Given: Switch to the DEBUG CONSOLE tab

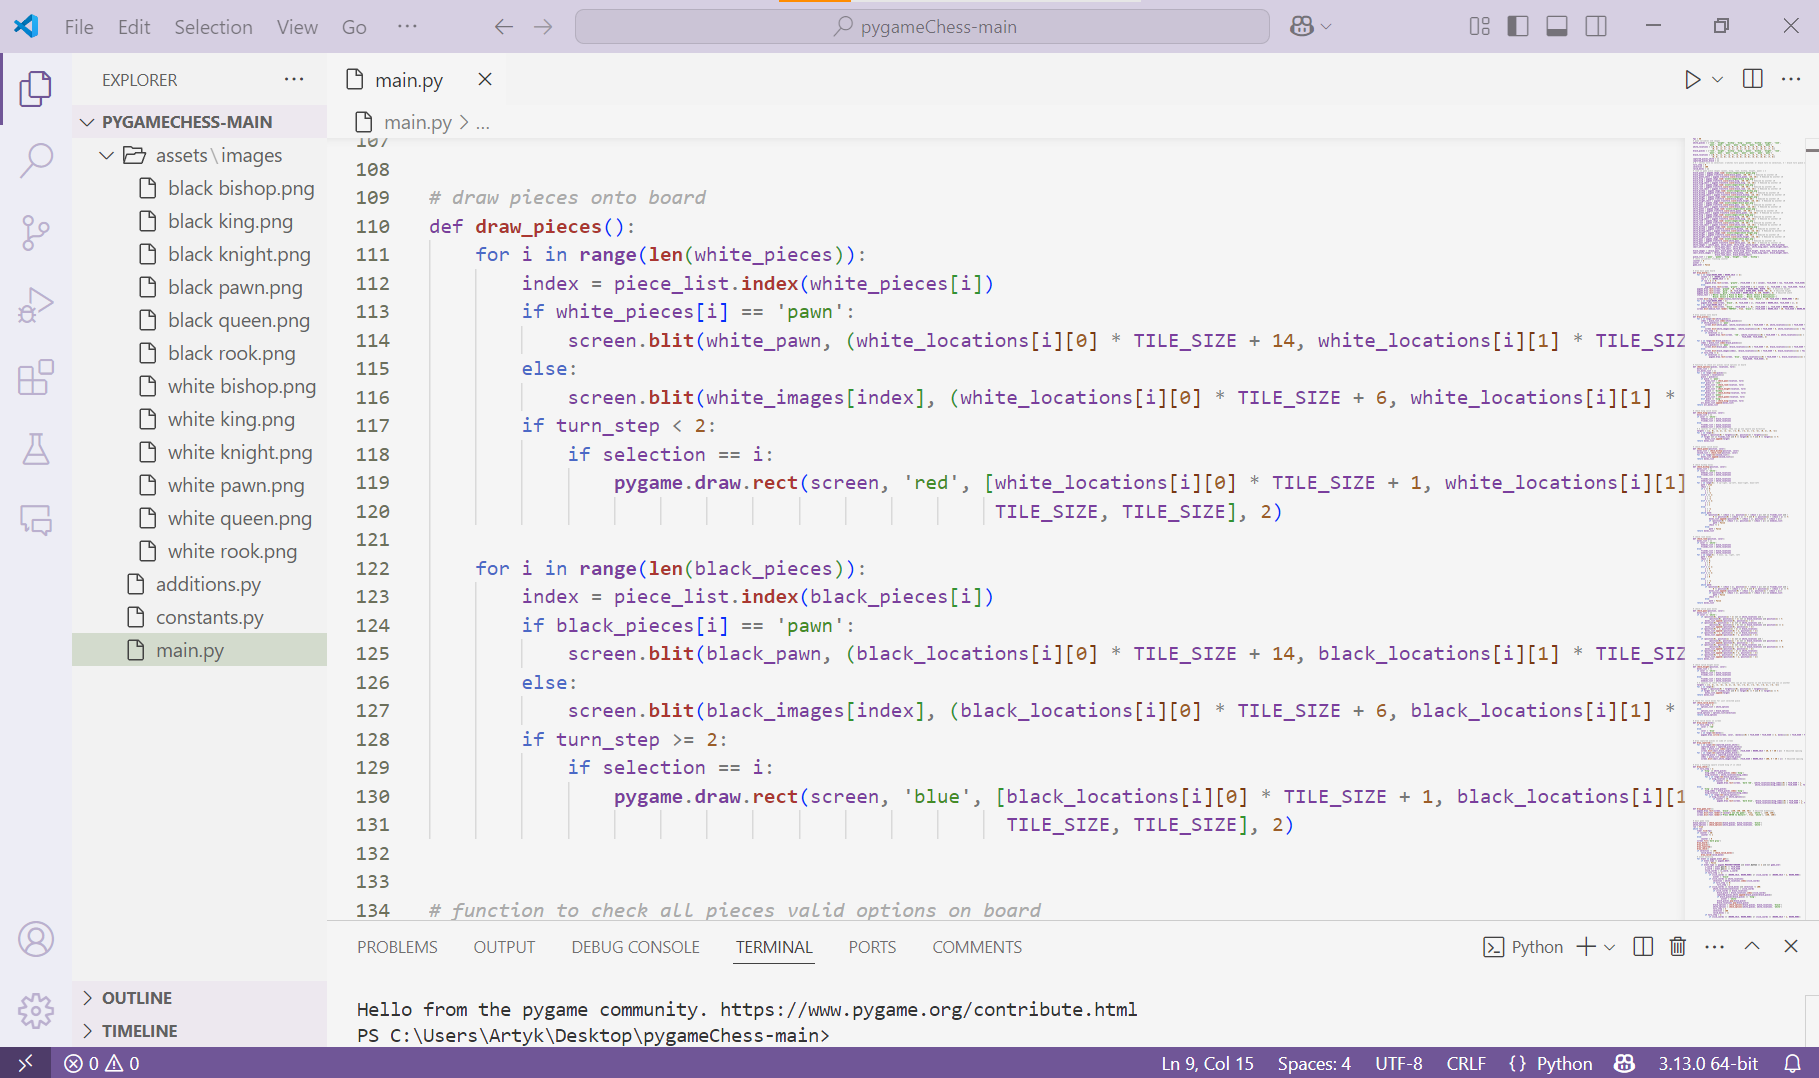Looking at the screenshot, I should point(635,947).
